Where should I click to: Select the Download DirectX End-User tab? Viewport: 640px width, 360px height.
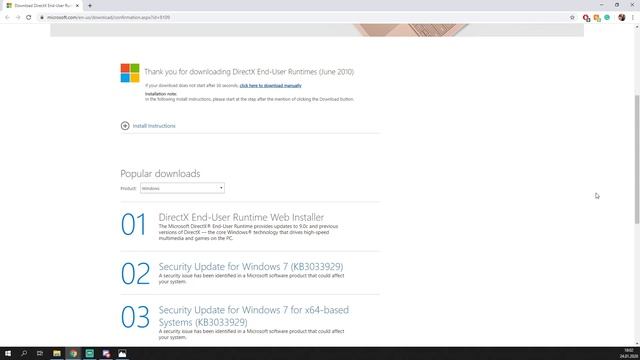pyautogui.click(x=42, y=6)
